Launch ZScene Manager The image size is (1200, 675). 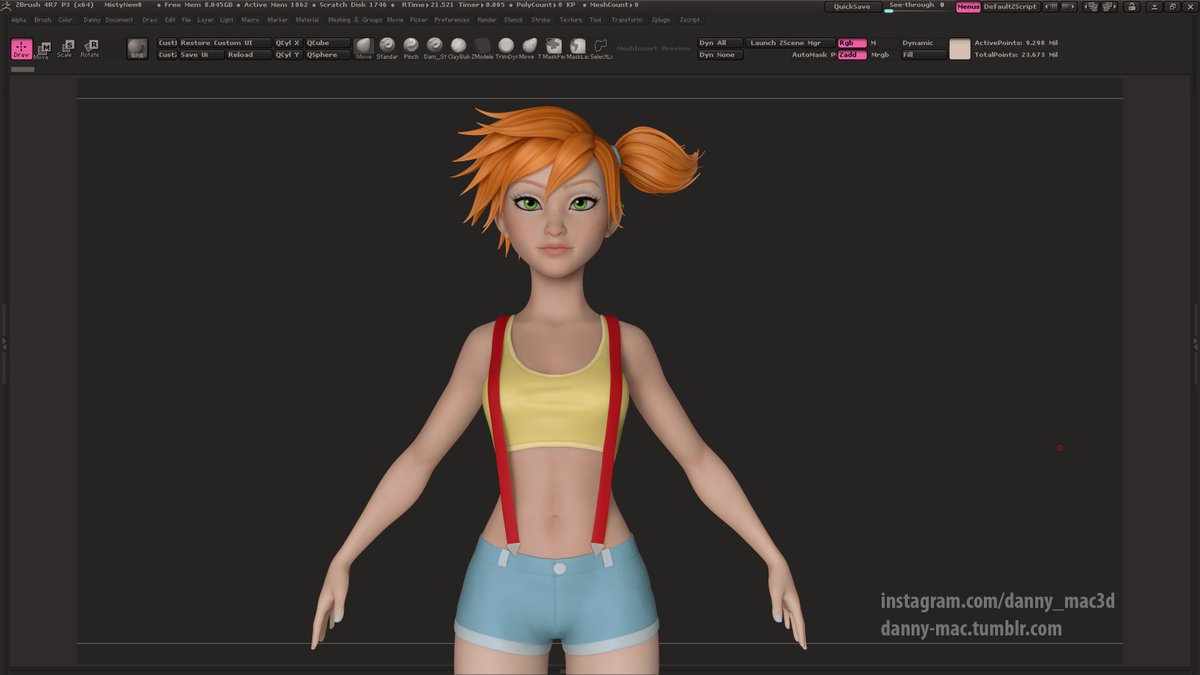pos(790,43)
